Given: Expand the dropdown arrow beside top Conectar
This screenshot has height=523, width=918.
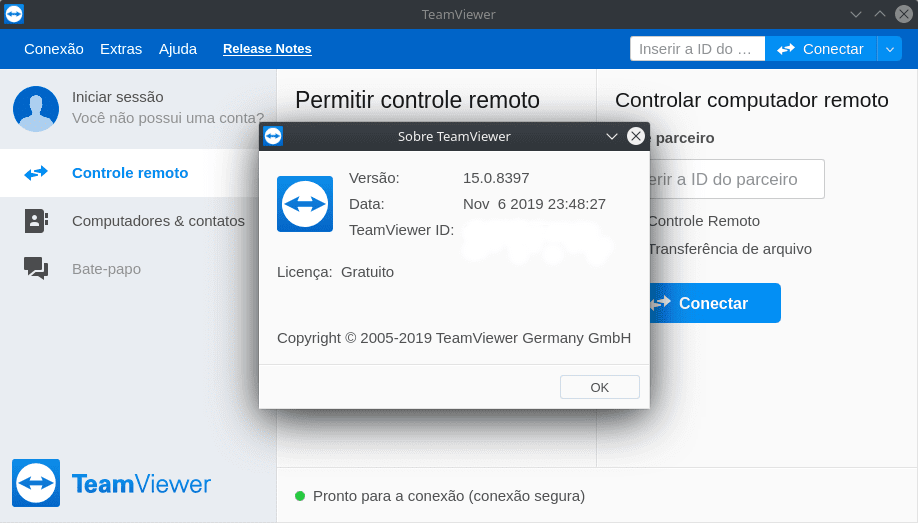Looking at the screenshot, I should [x=889, y=49].
